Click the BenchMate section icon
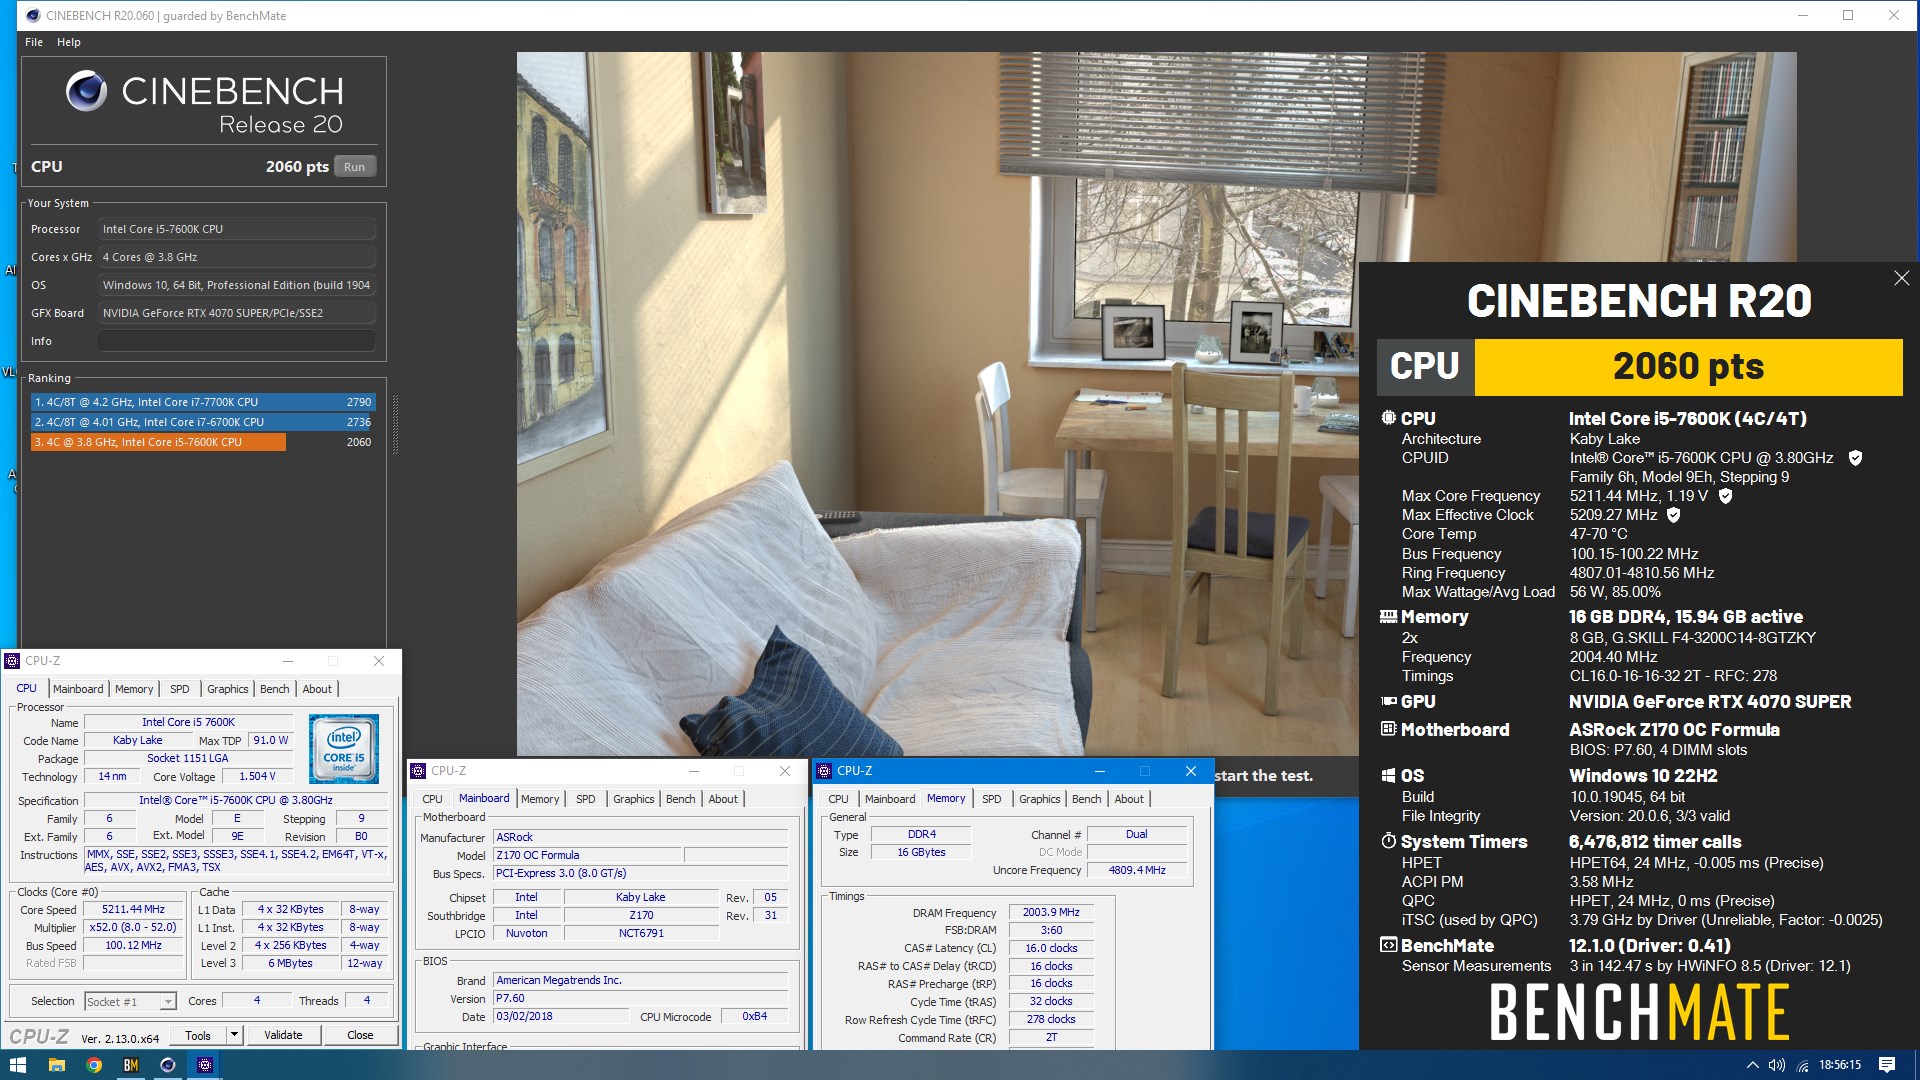Viewport: 1920px width, 1080px height. click(1388, 945)
